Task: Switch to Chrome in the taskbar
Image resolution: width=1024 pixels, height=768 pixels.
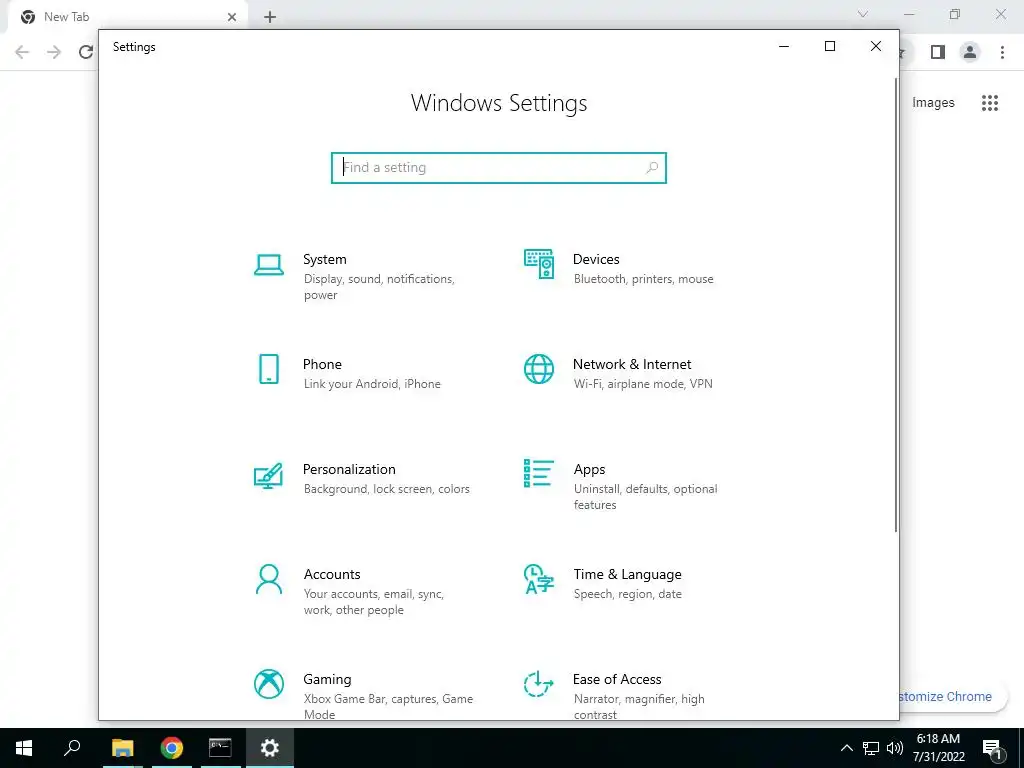Action: pos(172,748)
